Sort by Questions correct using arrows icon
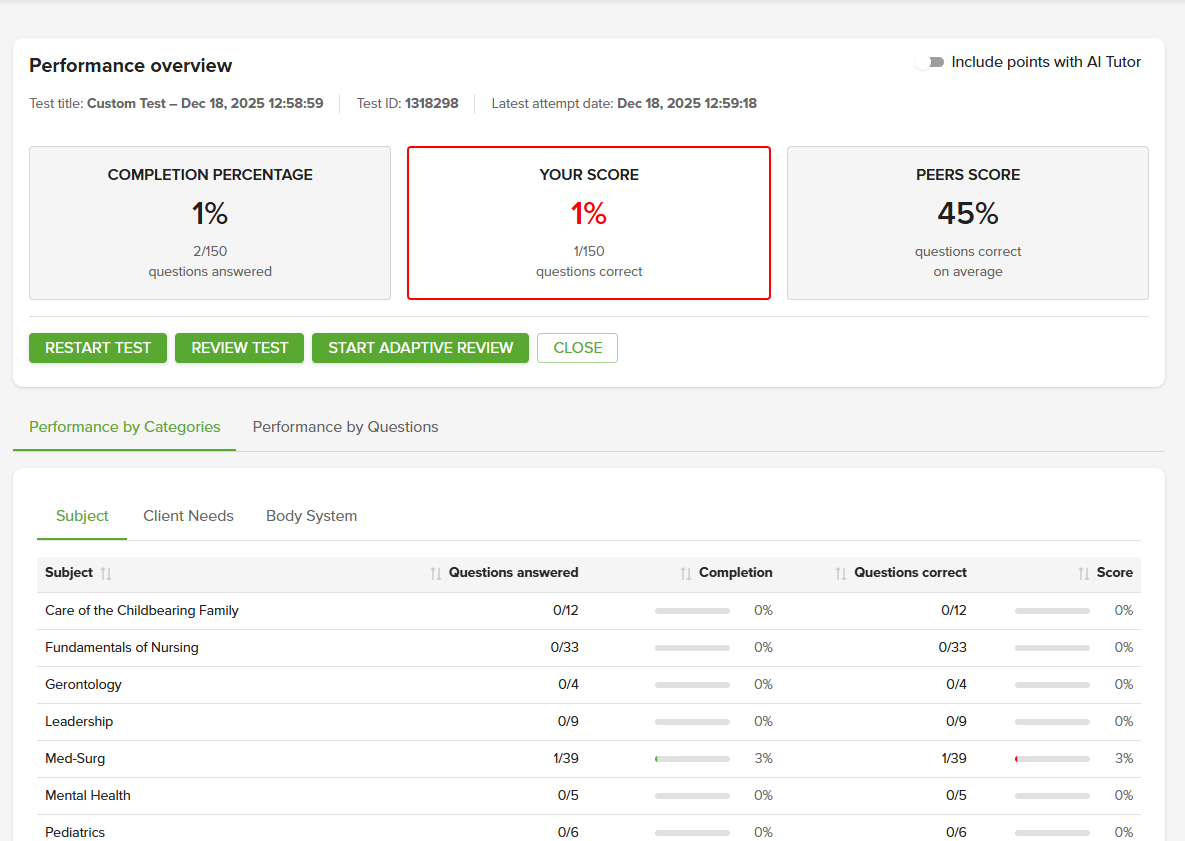The height and width of the screenshot is (841, 1185). pyautogui.click(x=841, y=574)
